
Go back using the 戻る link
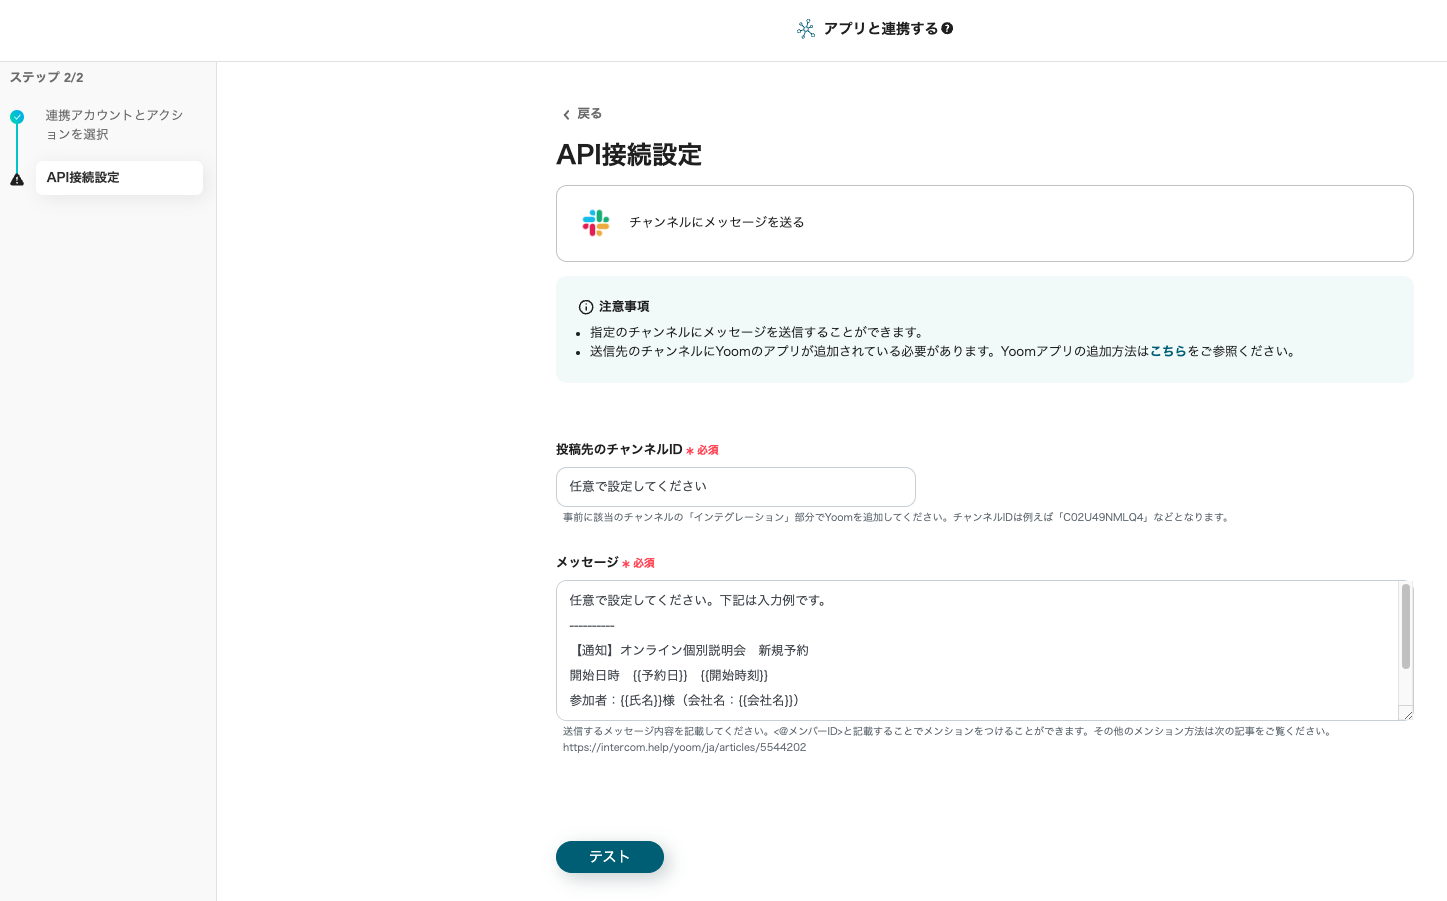(589, 114)
